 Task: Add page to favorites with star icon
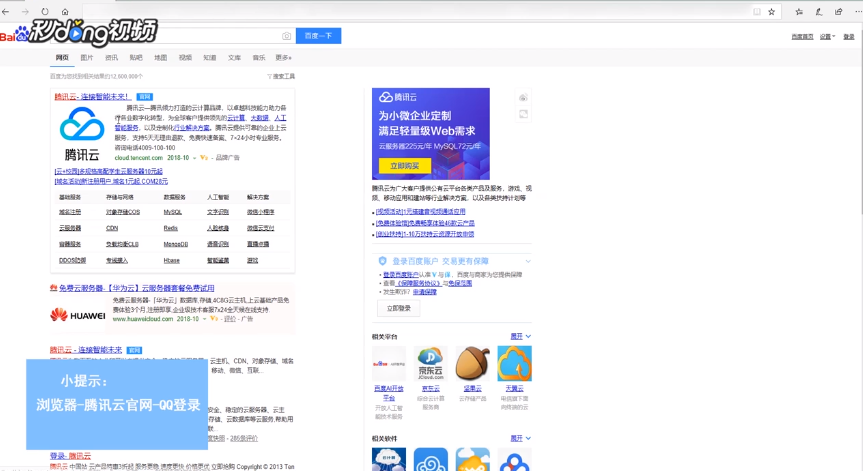(772, 12)
